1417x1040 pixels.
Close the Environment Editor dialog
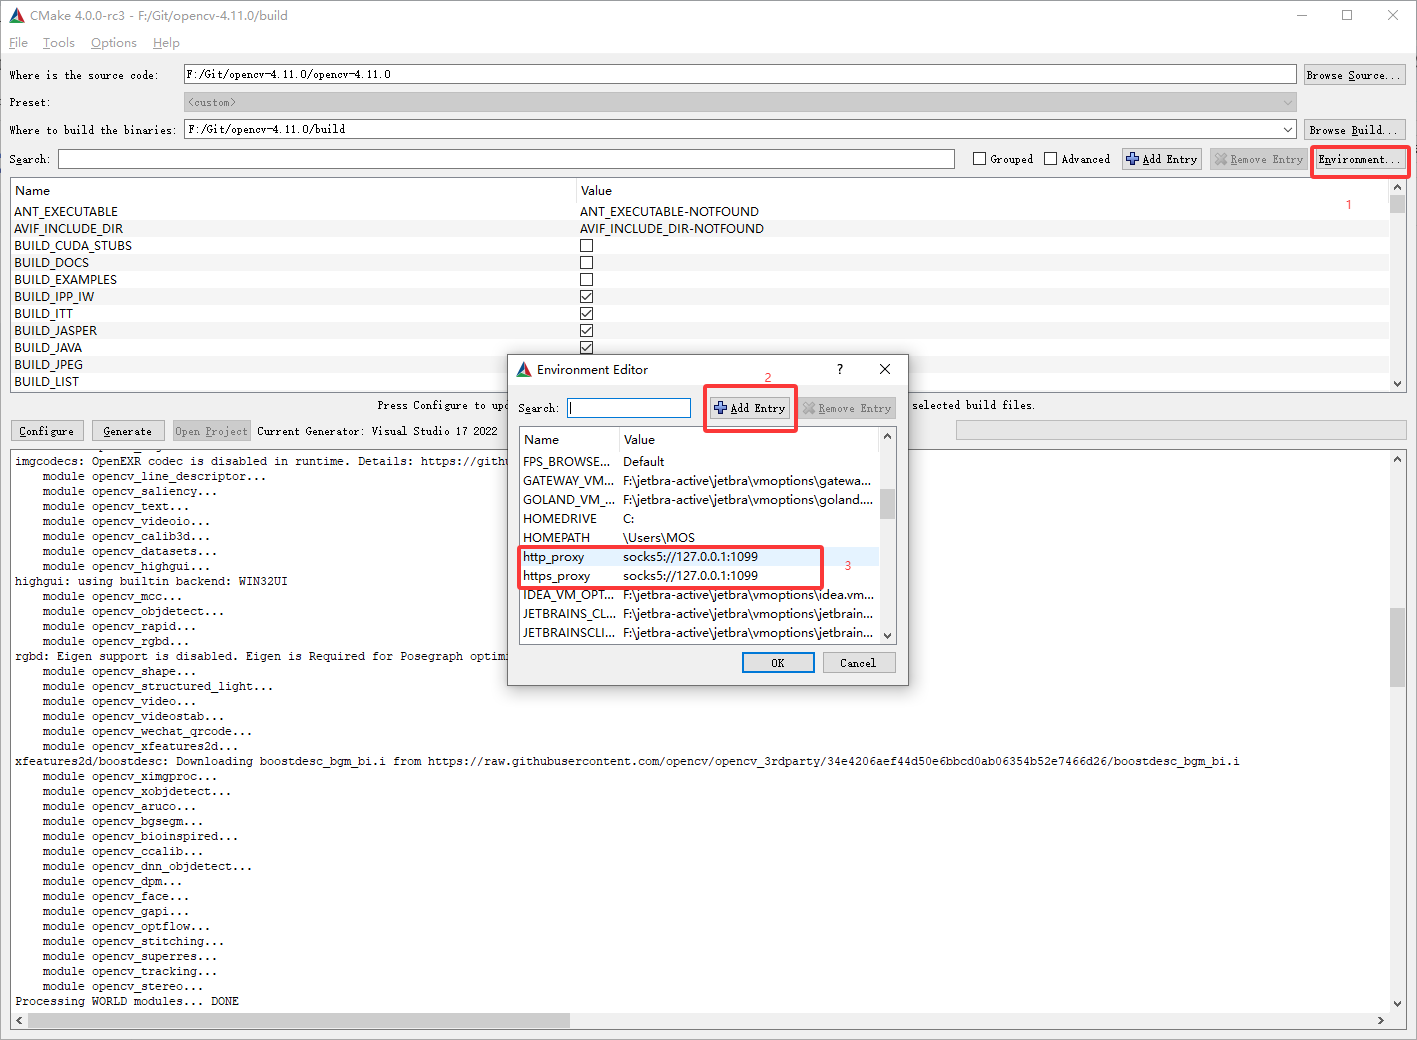(x=885, y=369)
